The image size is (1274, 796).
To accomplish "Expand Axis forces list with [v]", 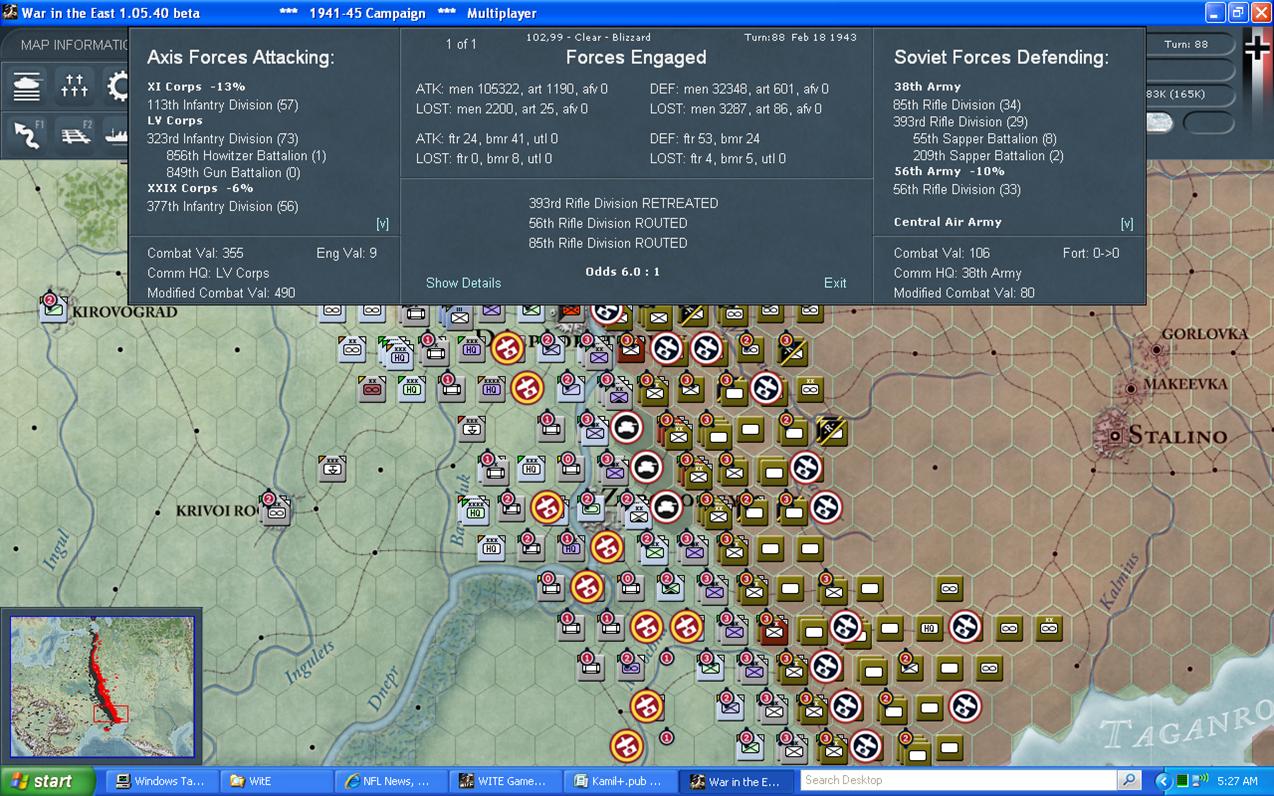I will tap(382, 224).
